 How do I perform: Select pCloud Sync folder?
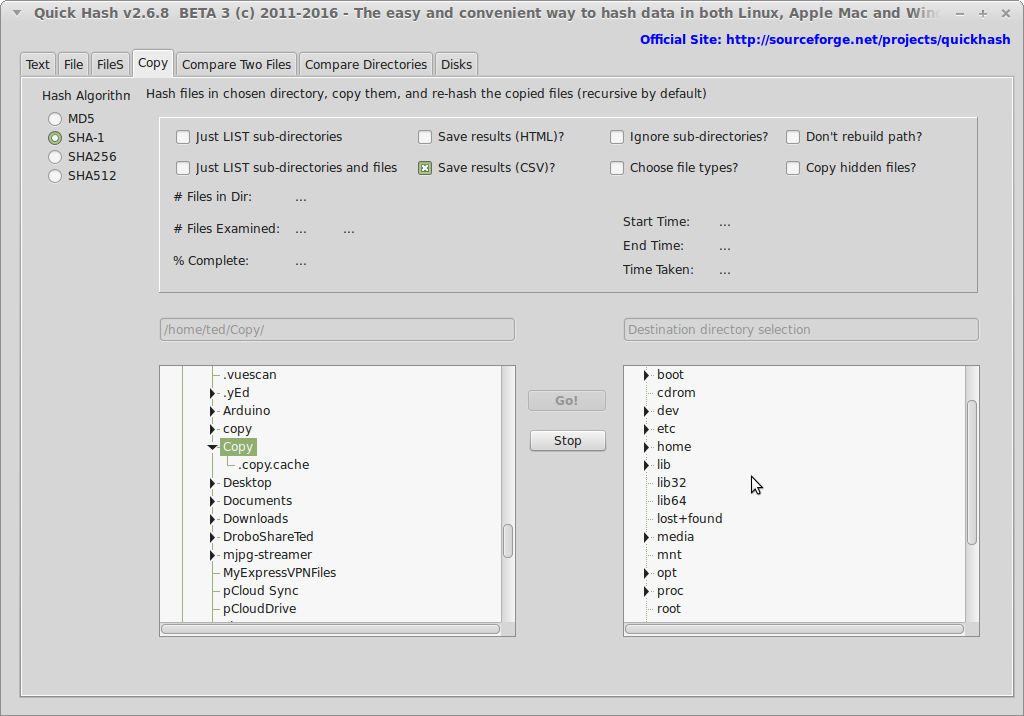click(261, 591)
